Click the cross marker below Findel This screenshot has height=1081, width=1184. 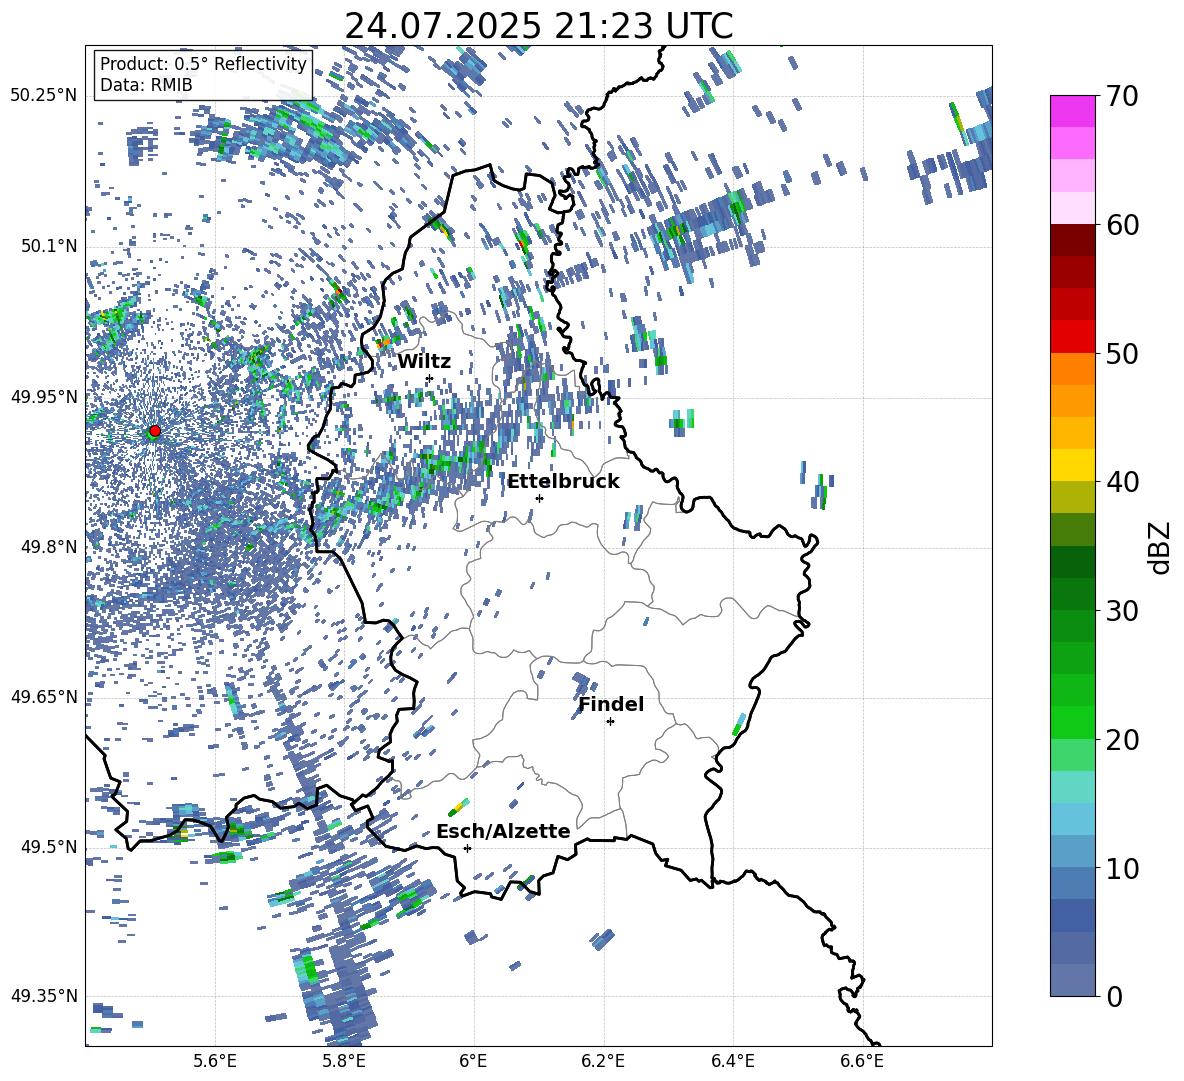point(610,722)
